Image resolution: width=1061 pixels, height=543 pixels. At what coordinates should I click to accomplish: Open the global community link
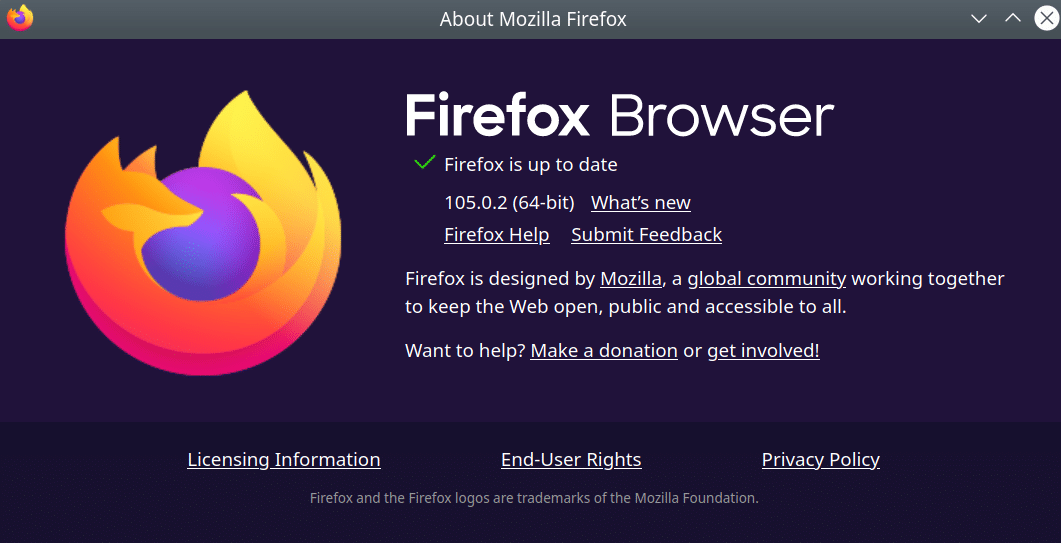[766, 279]
